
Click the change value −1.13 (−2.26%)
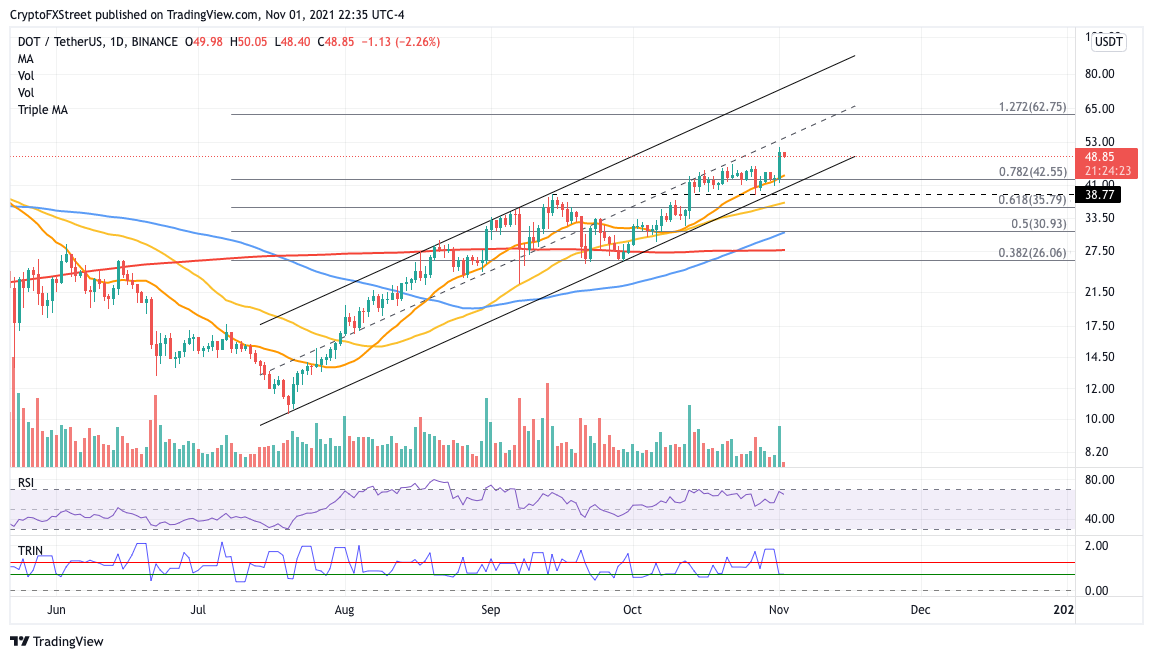pyautogui.click(x=401, y=42)
